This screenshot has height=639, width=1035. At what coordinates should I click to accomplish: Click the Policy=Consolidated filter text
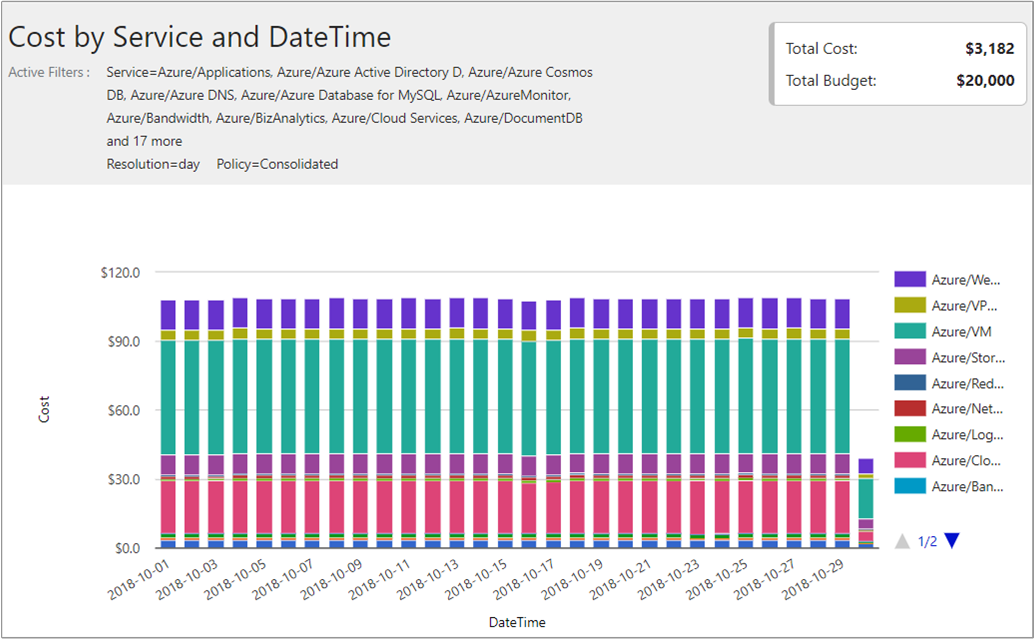tap(277, 164)
